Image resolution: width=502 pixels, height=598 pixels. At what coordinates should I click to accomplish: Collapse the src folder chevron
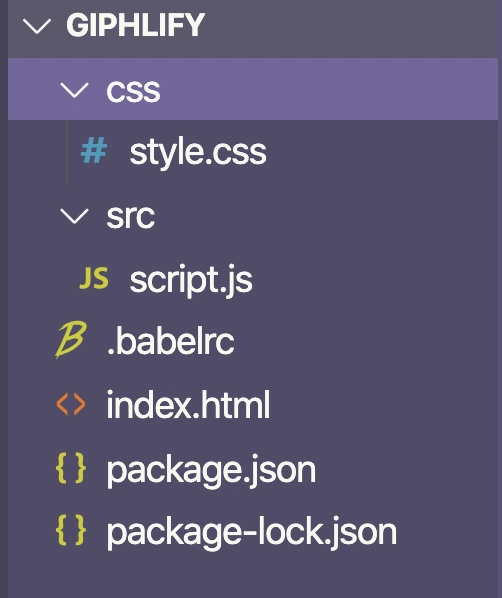point(74,216)
